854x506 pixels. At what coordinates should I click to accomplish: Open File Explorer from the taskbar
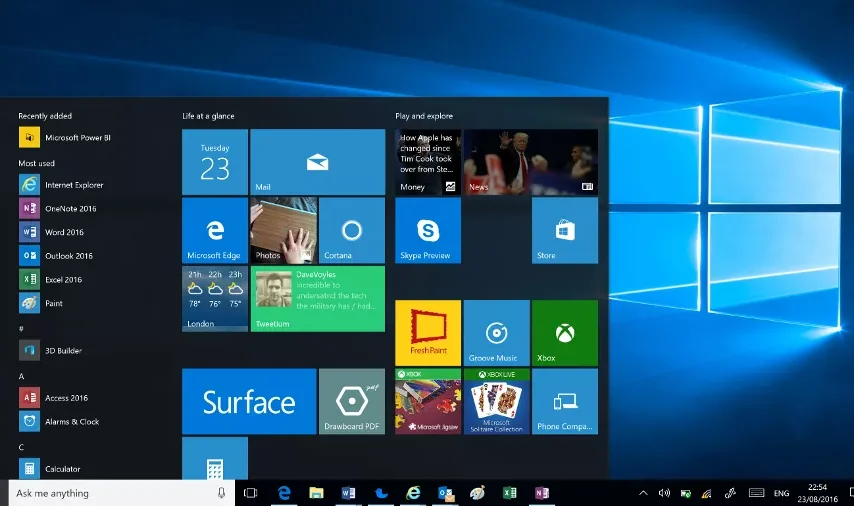coord(316,493)
